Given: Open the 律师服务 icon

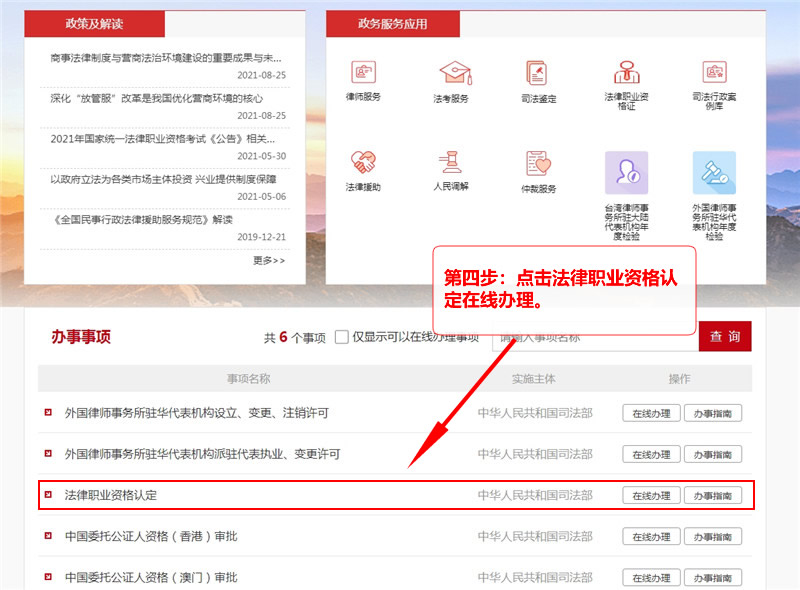Looking at the screenshot, I should (x=363, y=73).
